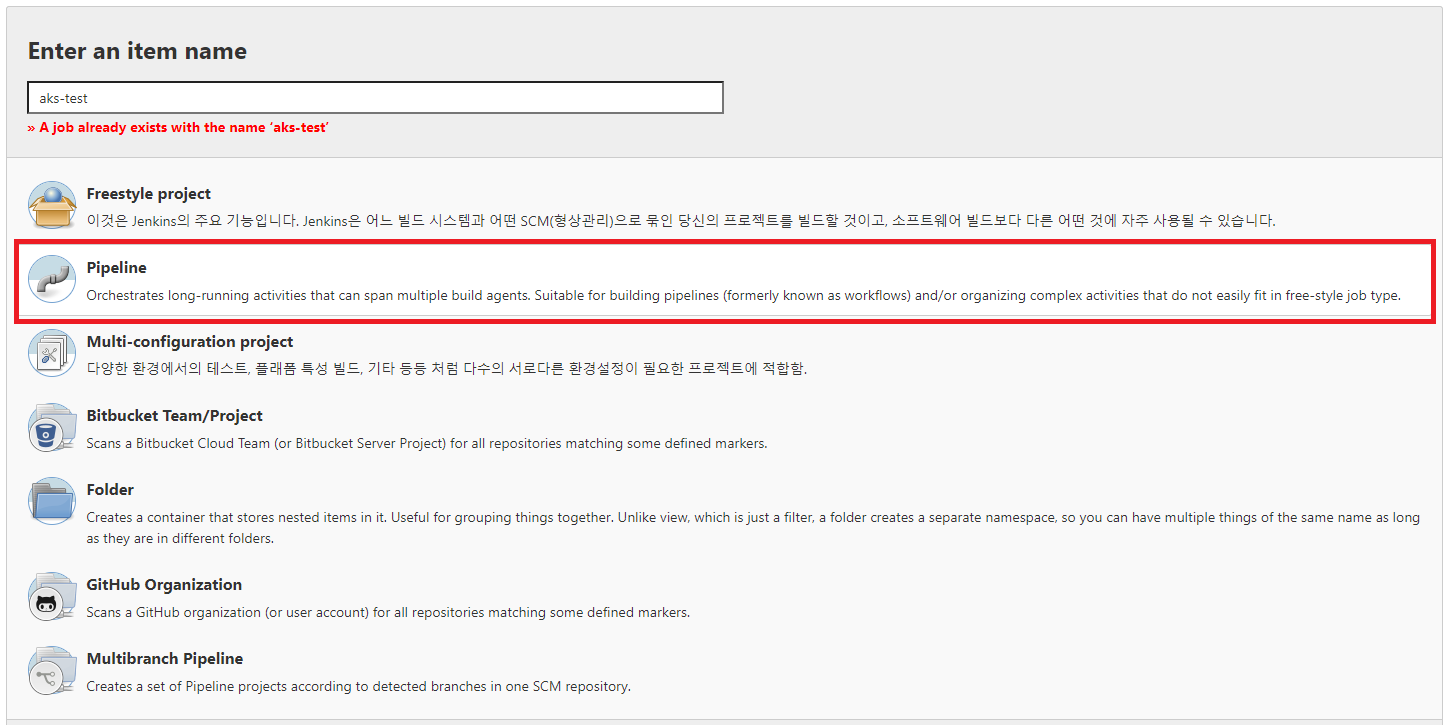Image resolution: width=1451 pixels, height=725 pixels.
Task: Select the Pipeline item title
Action: tap(117, 268)
